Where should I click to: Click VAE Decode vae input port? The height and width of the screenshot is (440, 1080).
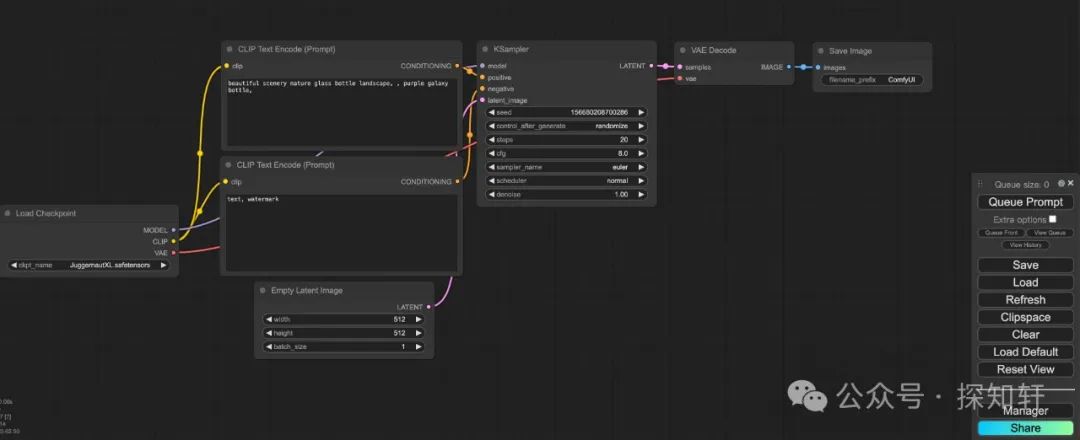(x=680, y=78)
